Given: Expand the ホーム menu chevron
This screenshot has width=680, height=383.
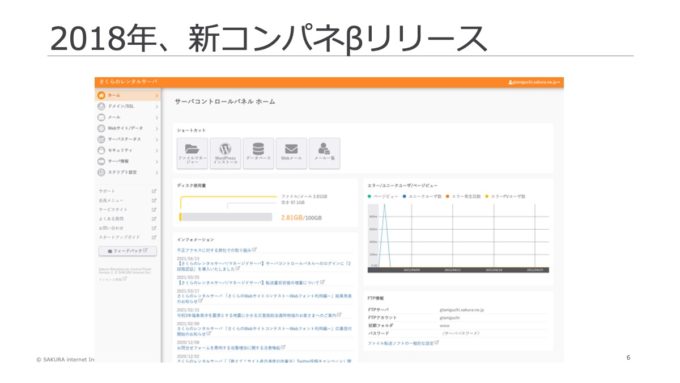Looking at the screenshot, I should point(157,95).
